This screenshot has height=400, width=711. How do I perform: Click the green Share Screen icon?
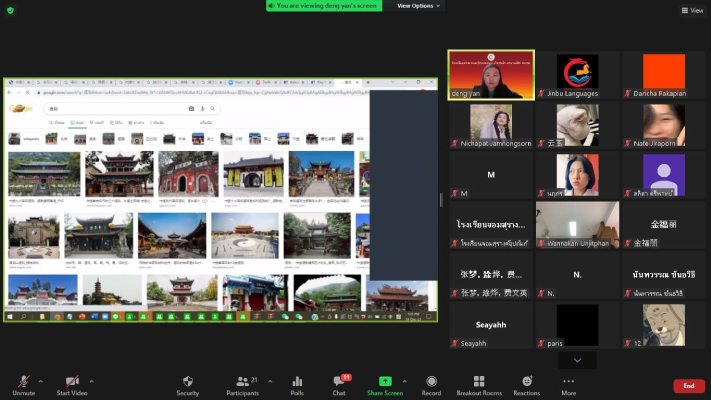point(385,381)
